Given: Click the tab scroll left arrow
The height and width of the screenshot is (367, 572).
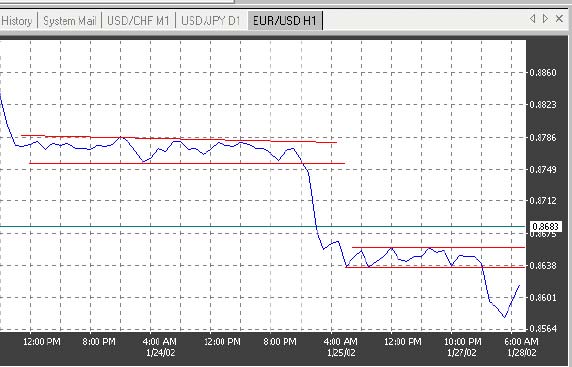Looking at the screenshot, I should click(532, 19).
